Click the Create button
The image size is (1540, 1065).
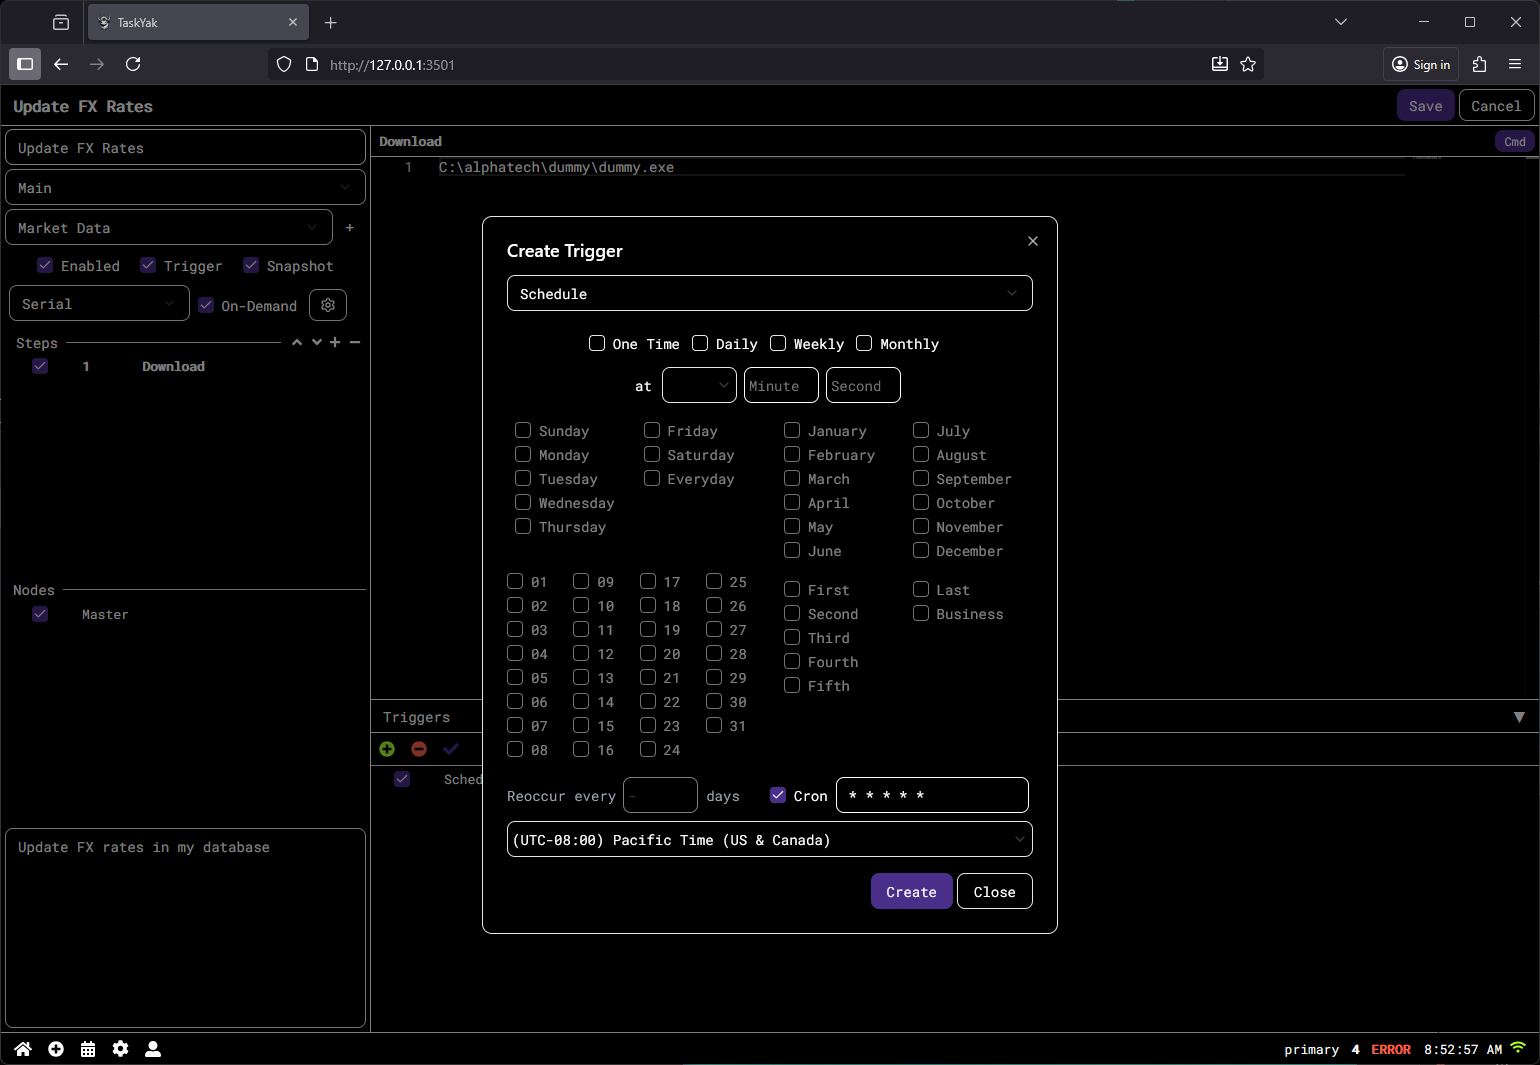(911, 891)
